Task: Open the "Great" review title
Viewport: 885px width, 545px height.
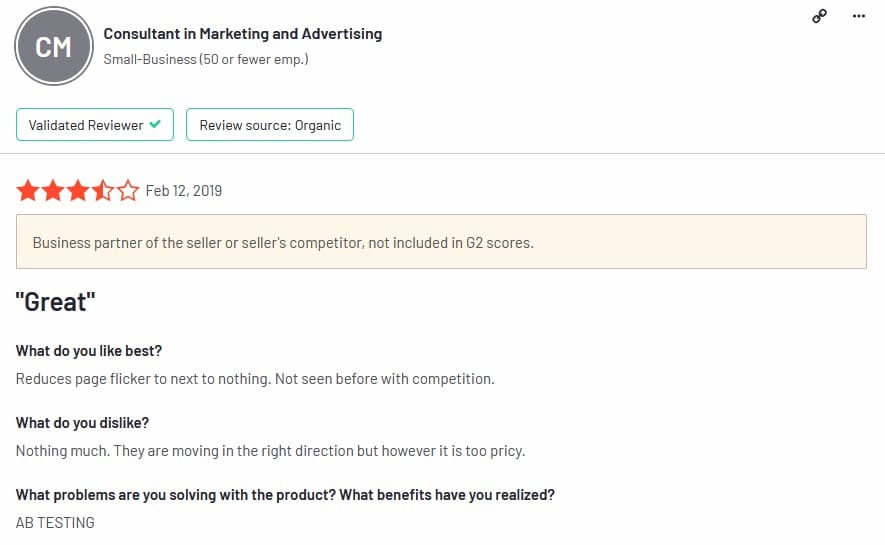Action: pyautogui.click(x=55, y=301)
